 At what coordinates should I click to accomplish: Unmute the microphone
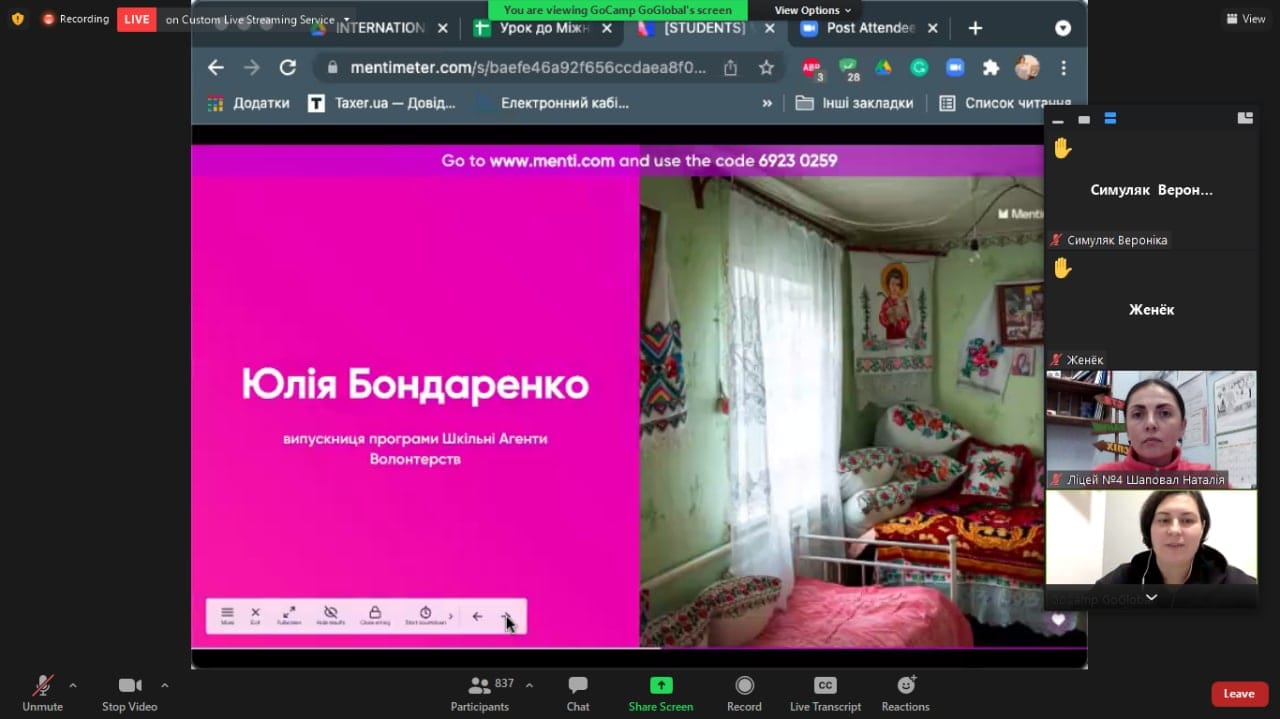[x=42, y=693]
